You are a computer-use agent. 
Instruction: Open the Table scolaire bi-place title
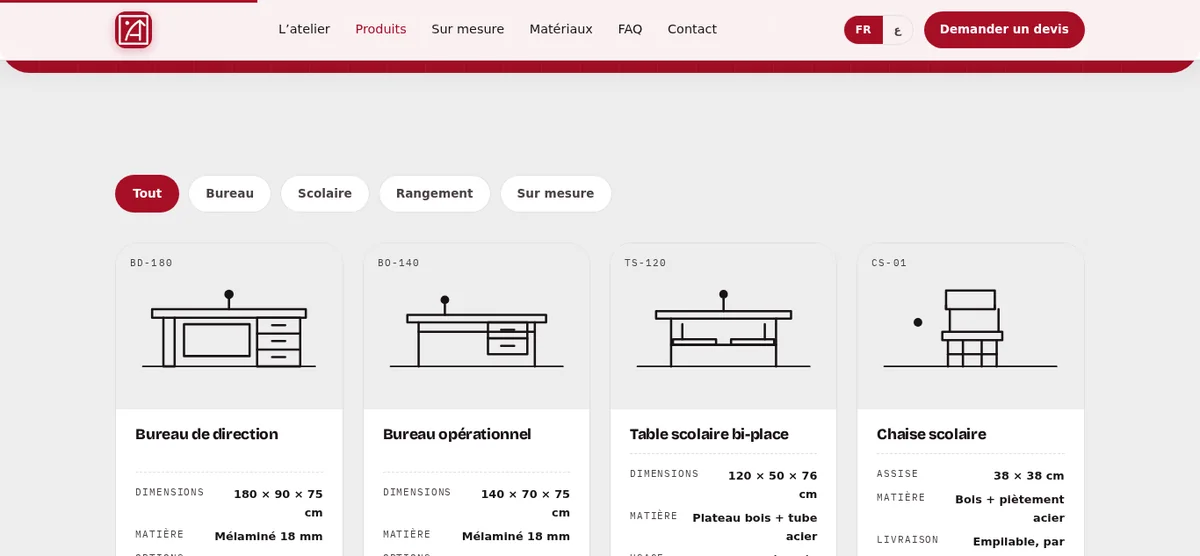tap(709, 434)
